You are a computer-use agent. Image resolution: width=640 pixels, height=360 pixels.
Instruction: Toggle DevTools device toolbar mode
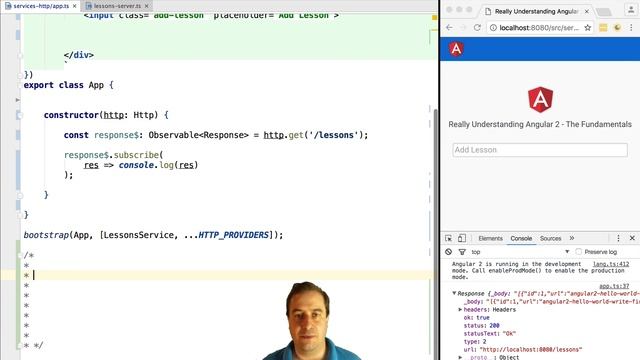click(462, 238)
